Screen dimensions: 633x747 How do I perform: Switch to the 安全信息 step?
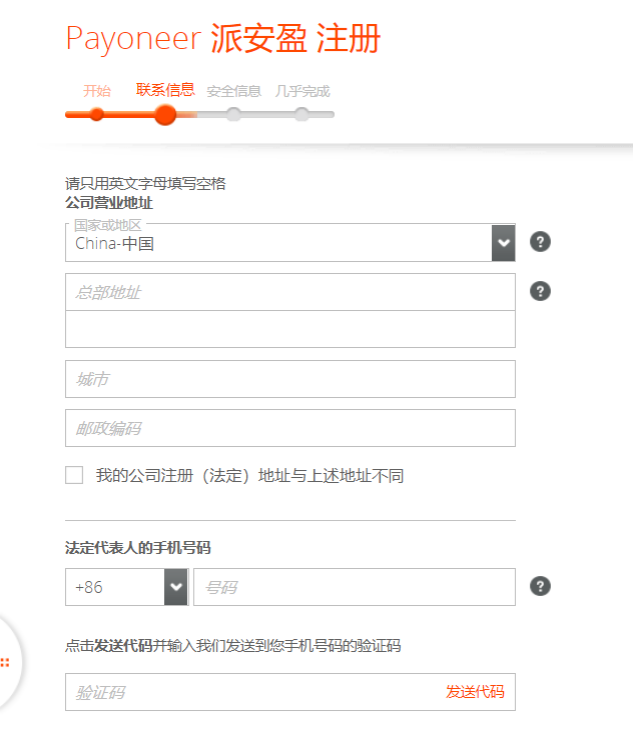[x=233, y=91]
